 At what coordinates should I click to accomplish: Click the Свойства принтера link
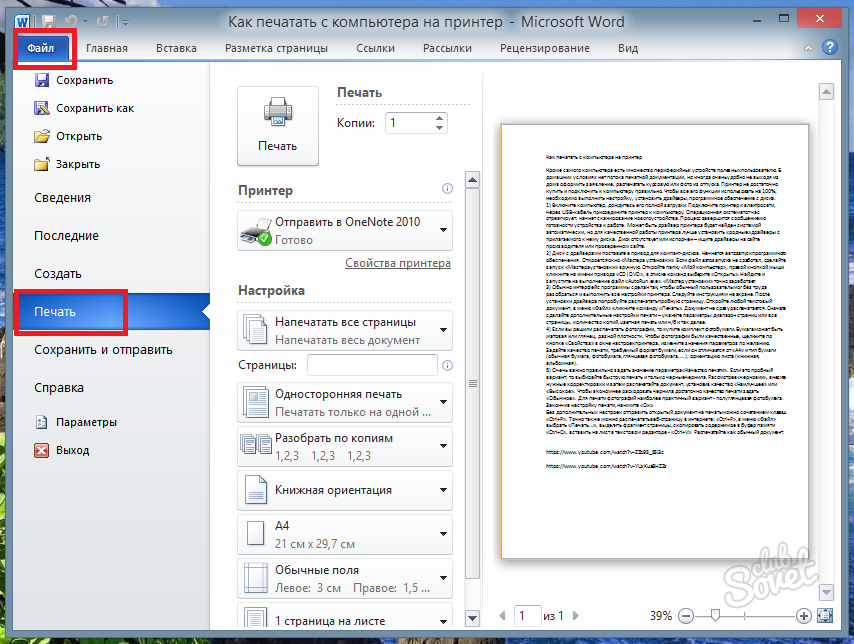398,263
